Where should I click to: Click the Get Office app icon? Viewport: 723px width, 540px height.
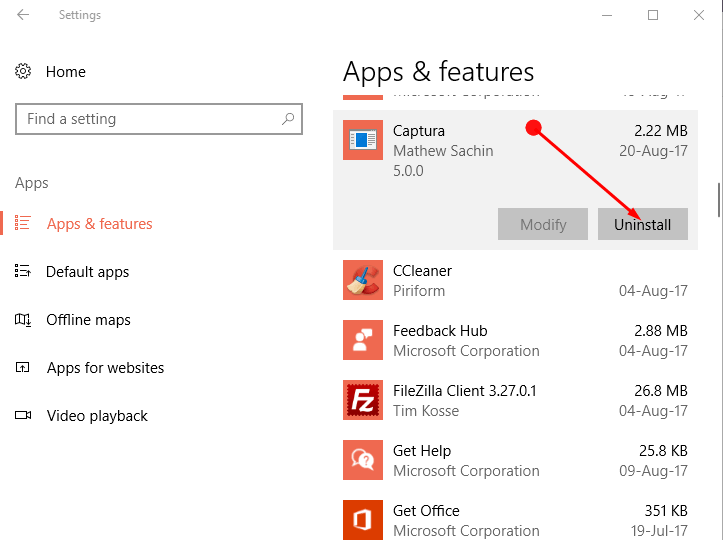click(363, 520)
